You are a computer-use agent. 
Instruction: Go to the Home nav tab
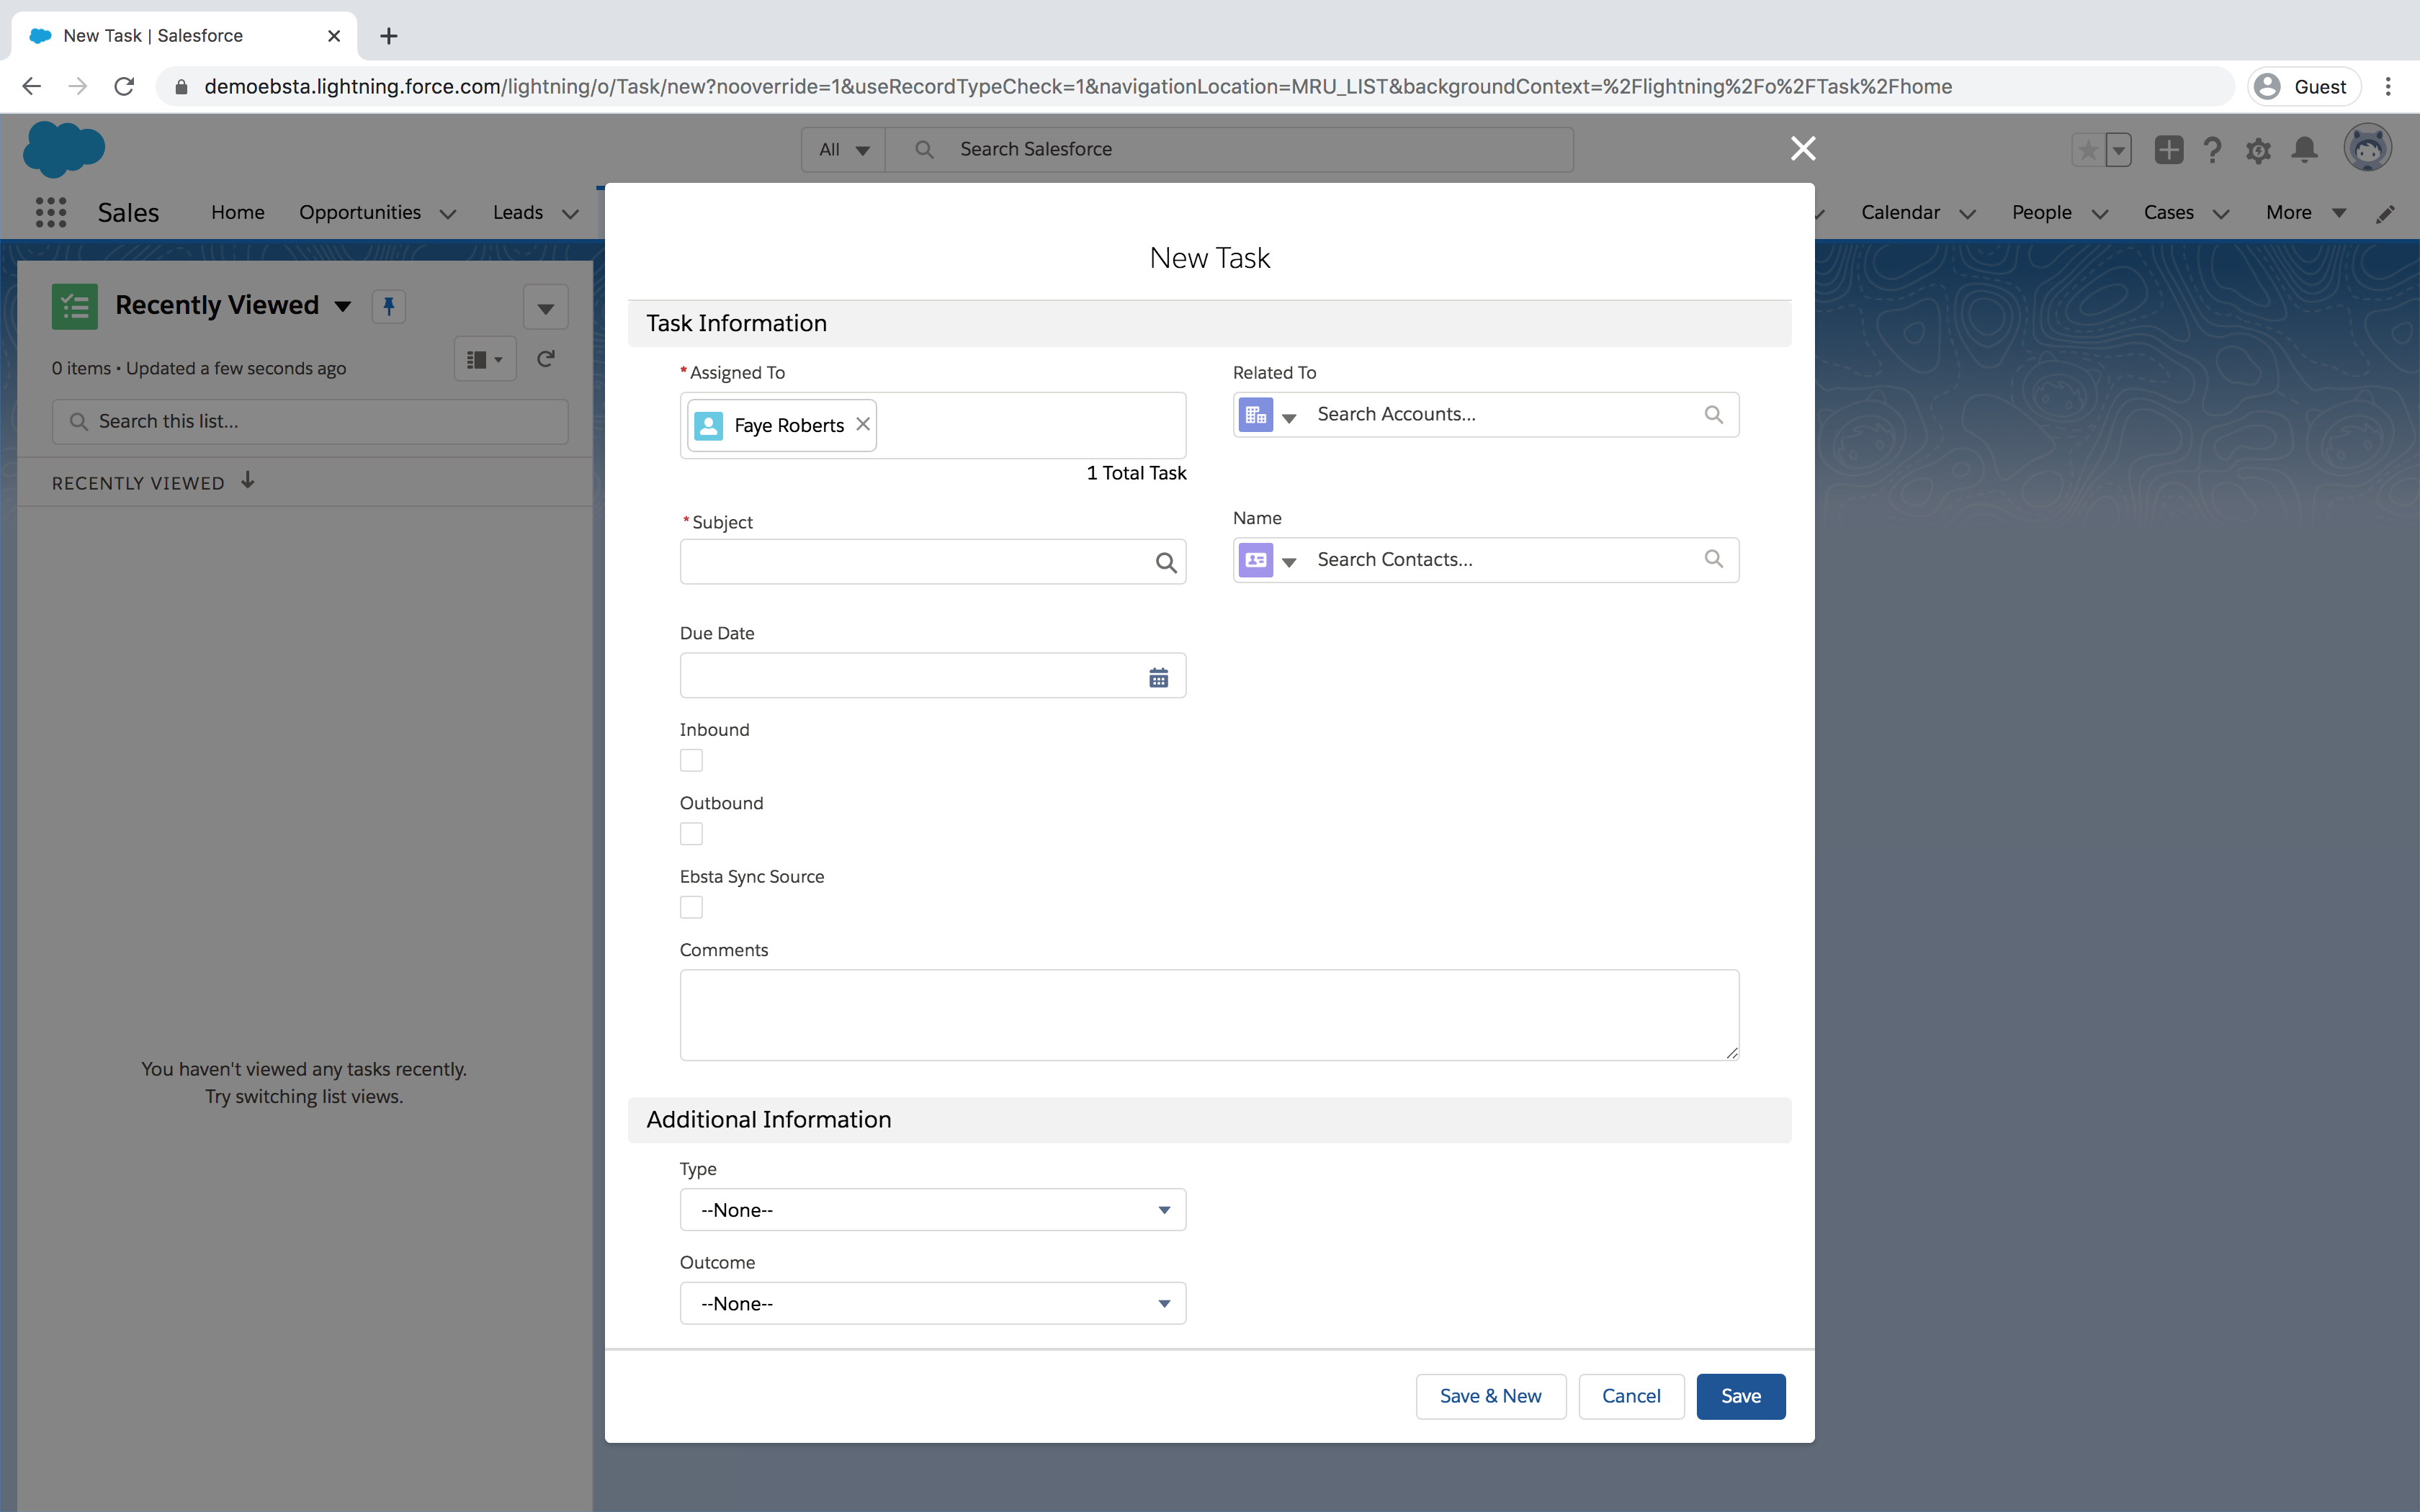[238, 212]
